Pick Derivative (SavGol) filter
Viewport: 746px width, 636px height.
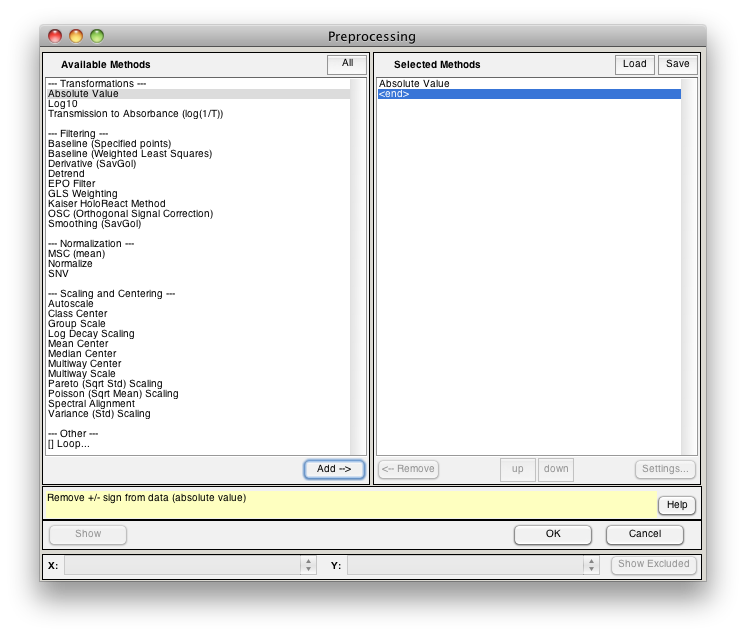point(92,164)
